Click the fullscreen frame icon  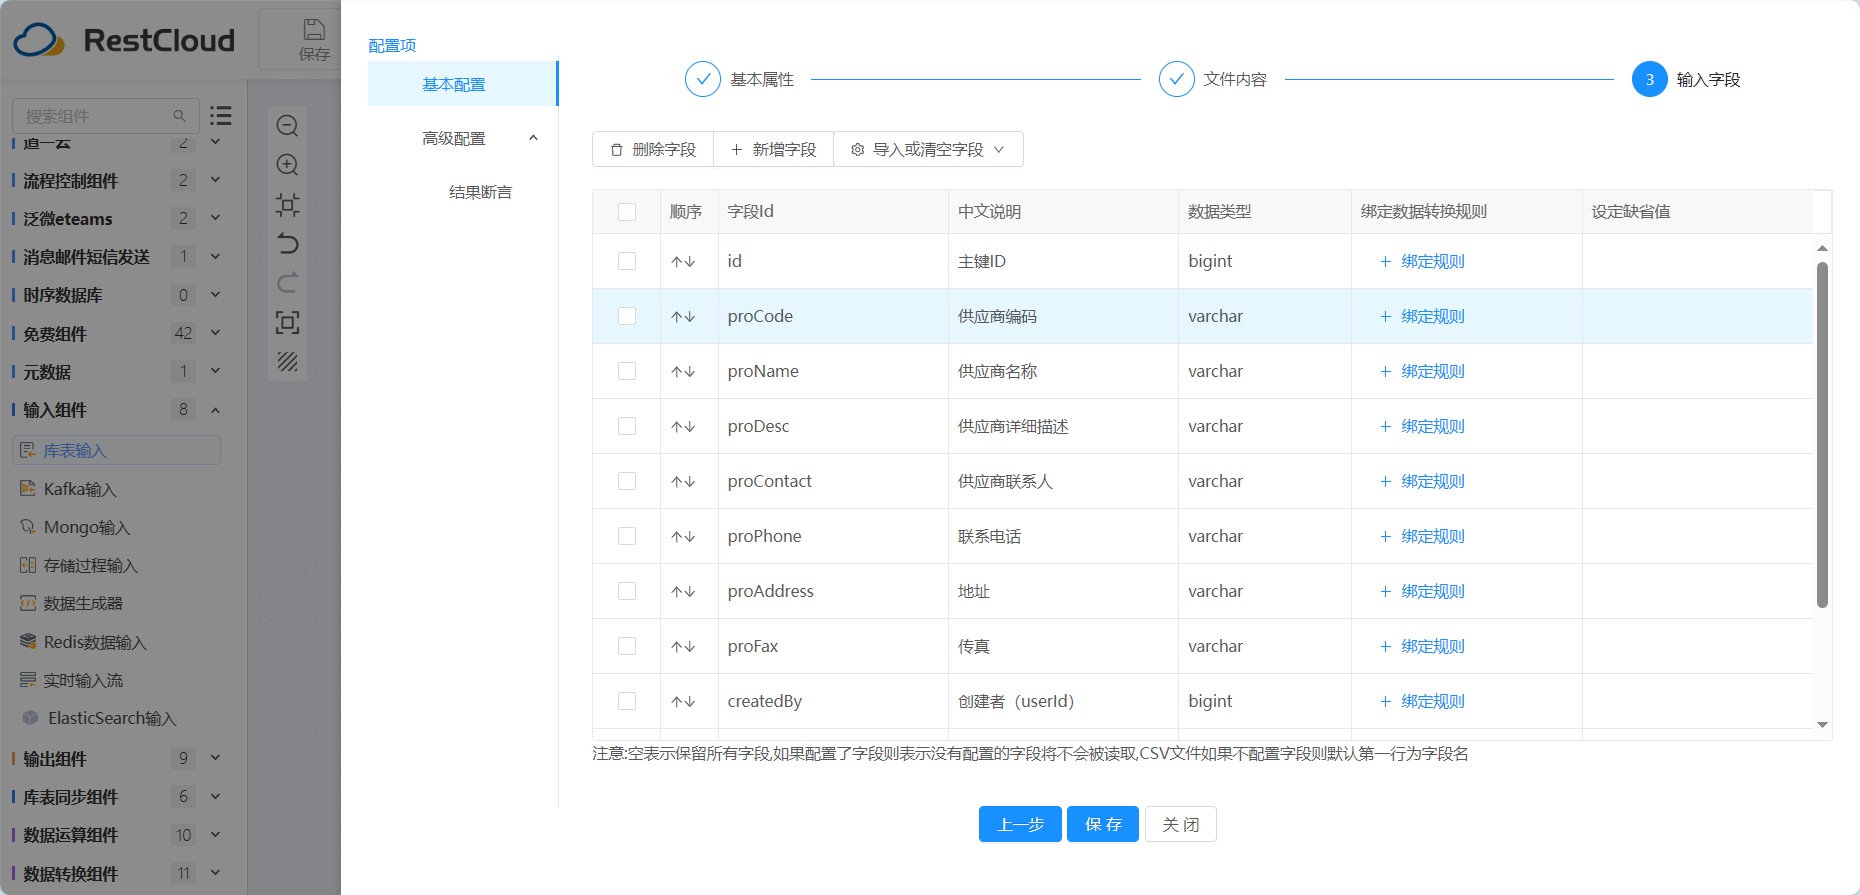[x=287, y=322]
